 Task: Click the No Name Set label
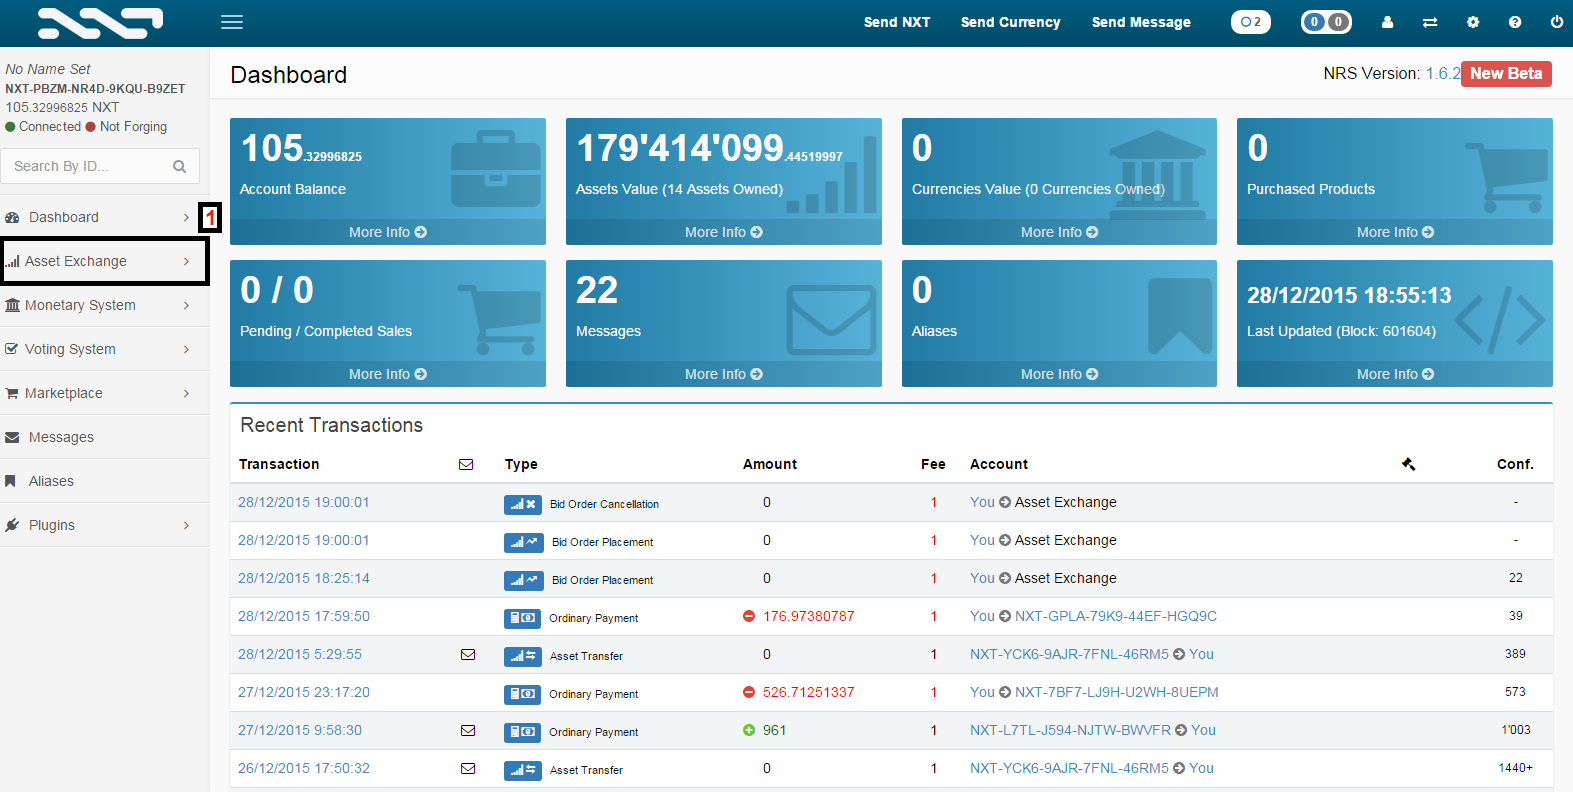tap(48, 69)
